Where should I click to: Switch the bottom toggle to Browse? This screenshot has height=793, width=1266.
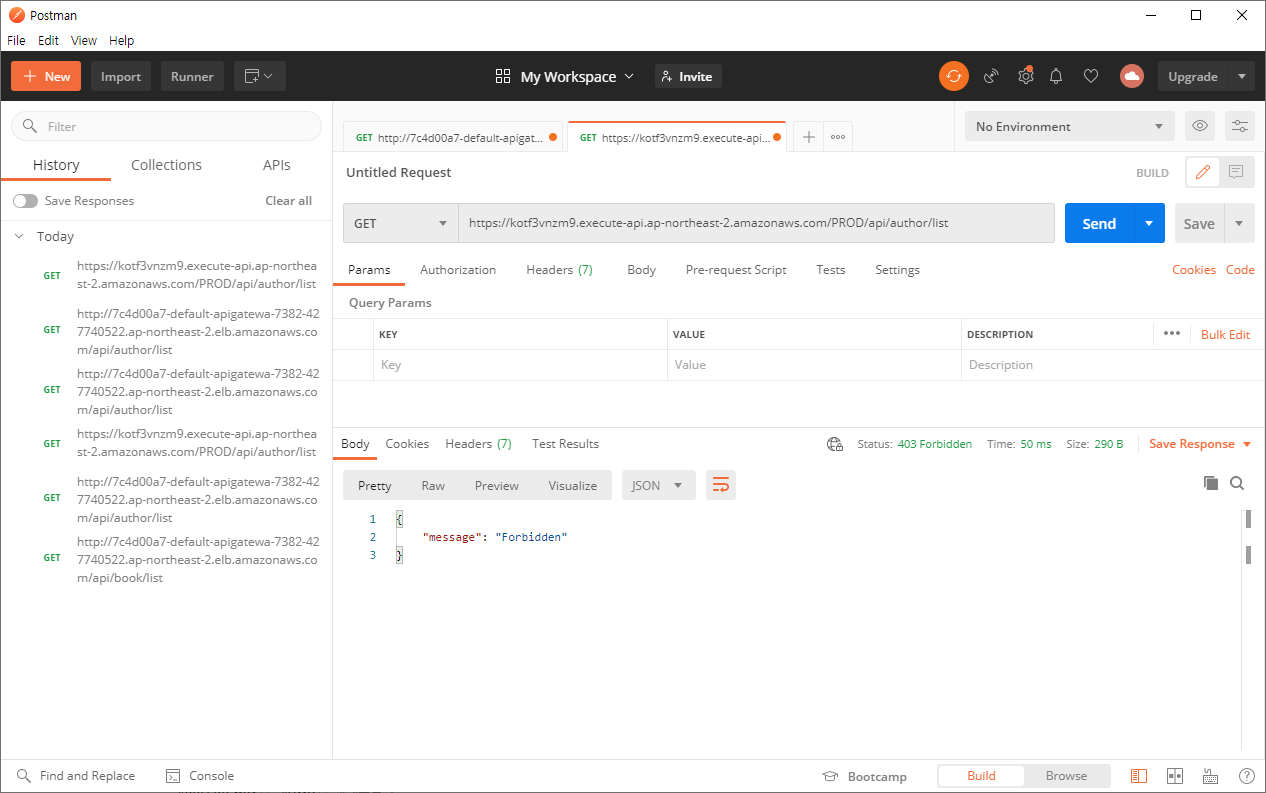coord(1066,776)
